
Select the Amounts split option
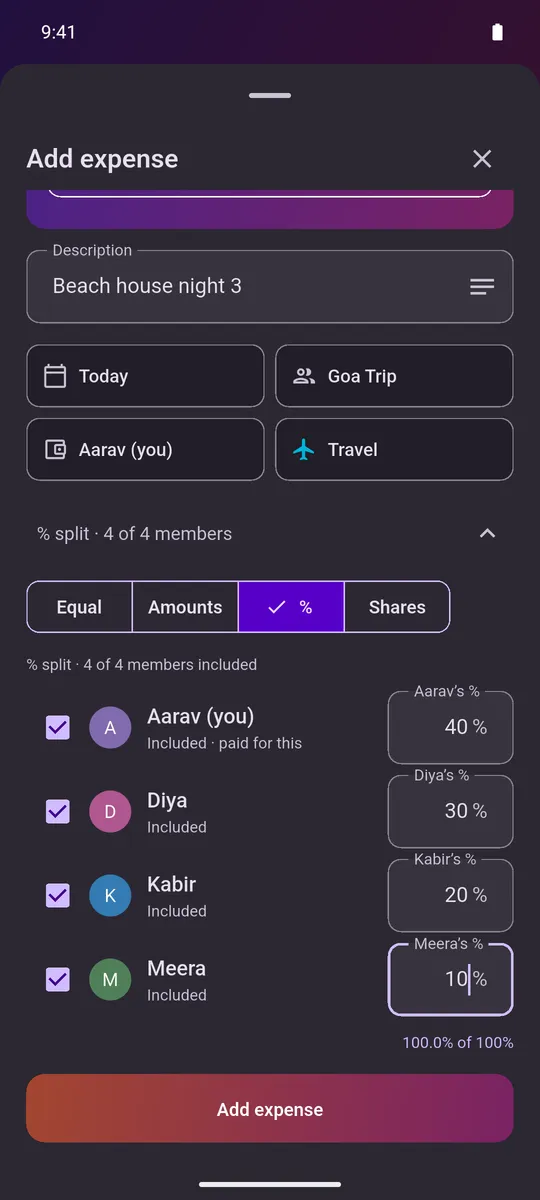tap(185, 607)
